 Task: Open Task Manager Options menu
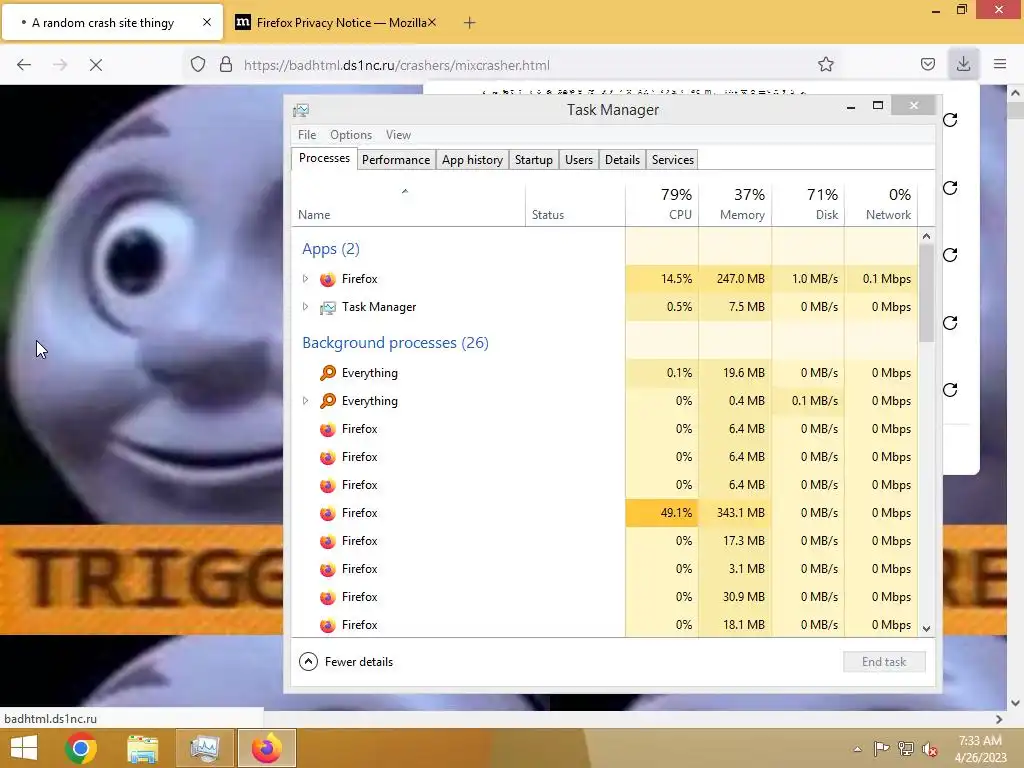pos(351,135)
